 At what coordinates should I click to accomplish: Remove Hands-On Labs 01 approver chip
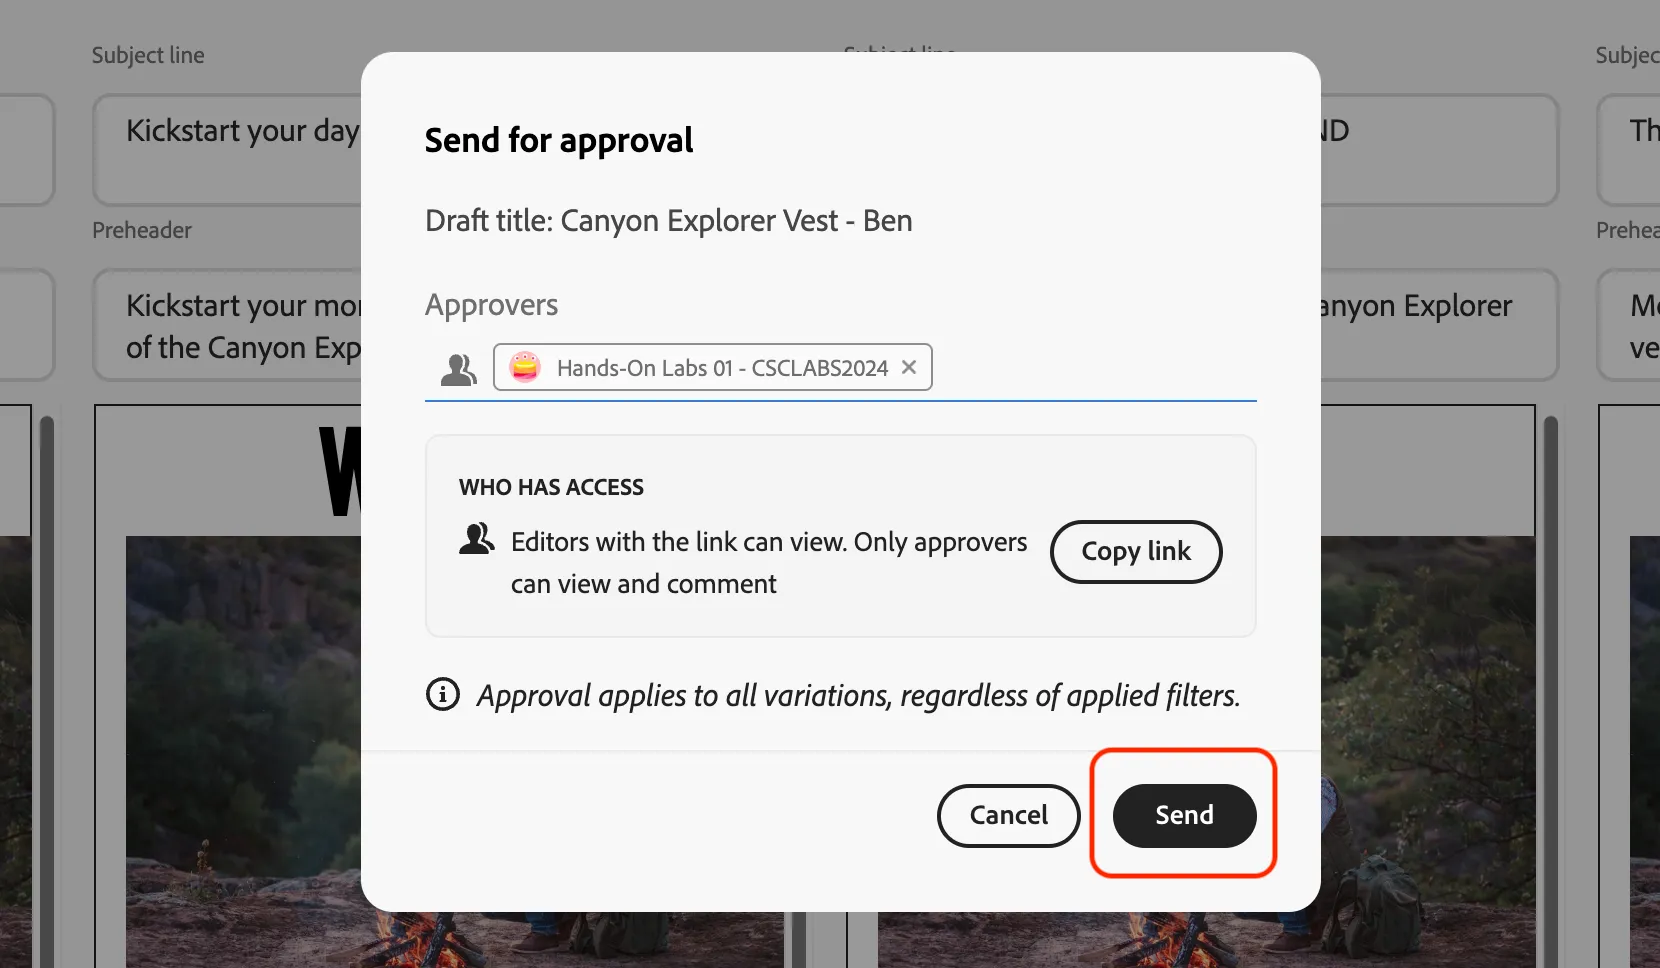(909, 367)
